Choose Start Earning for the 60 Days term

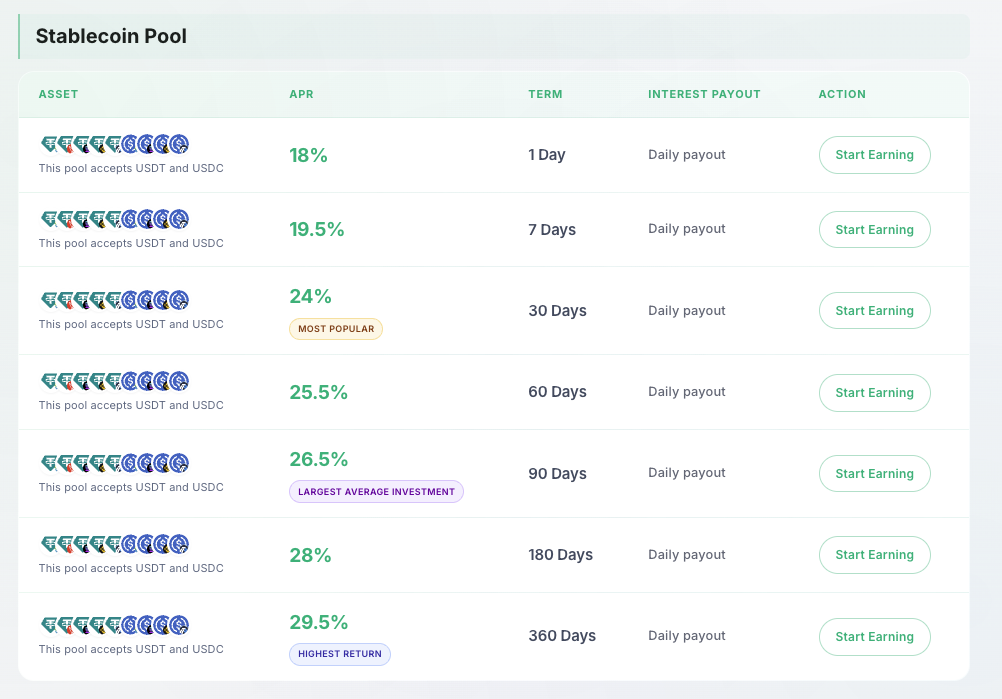tap(874, 392)
